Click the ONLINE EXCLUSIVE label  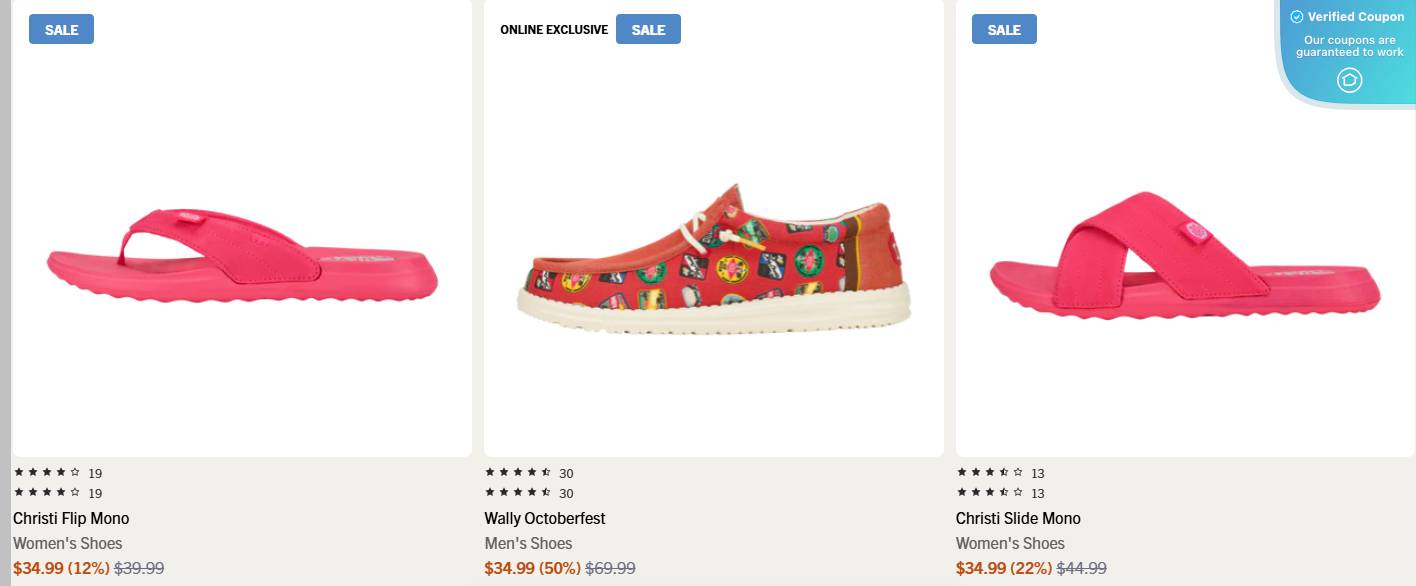[553, 29]
